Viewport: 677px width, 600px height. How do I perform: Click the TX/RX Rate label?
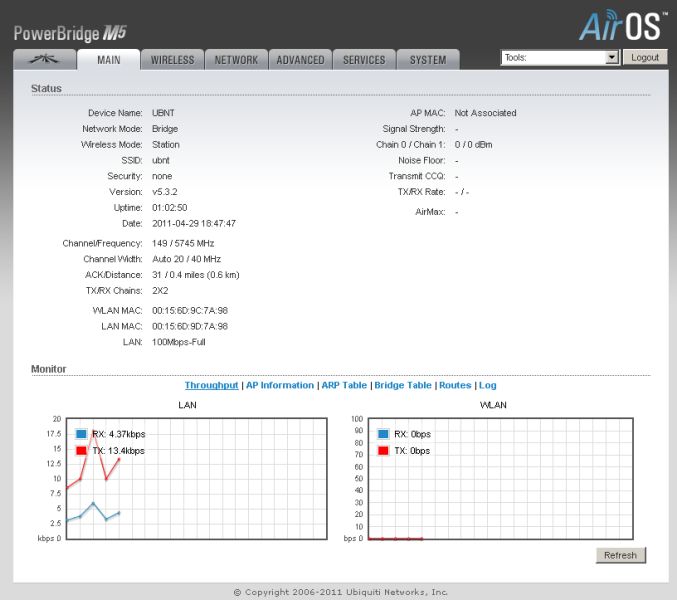(421, 192)
